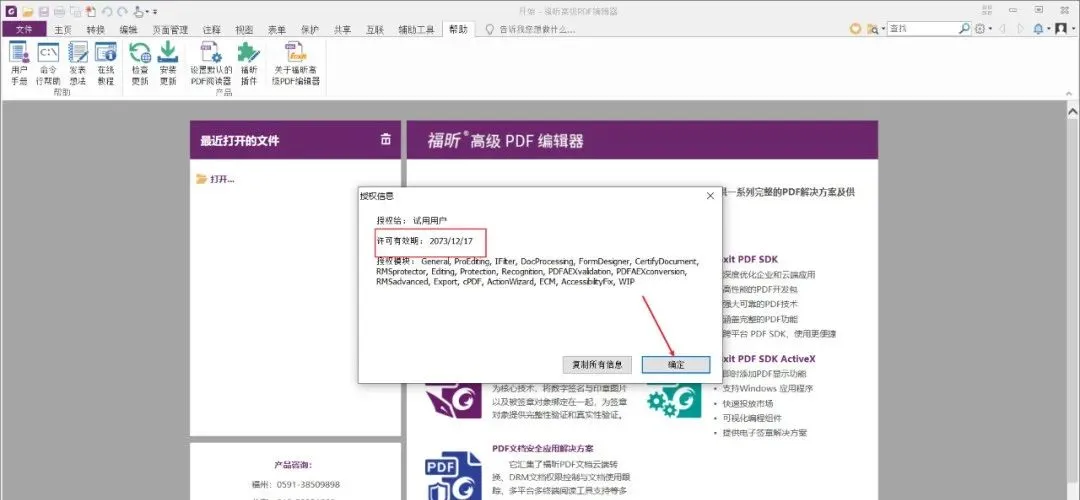
Task: Expand the gear settings dropdown arrow
Action: coord(990,29)
